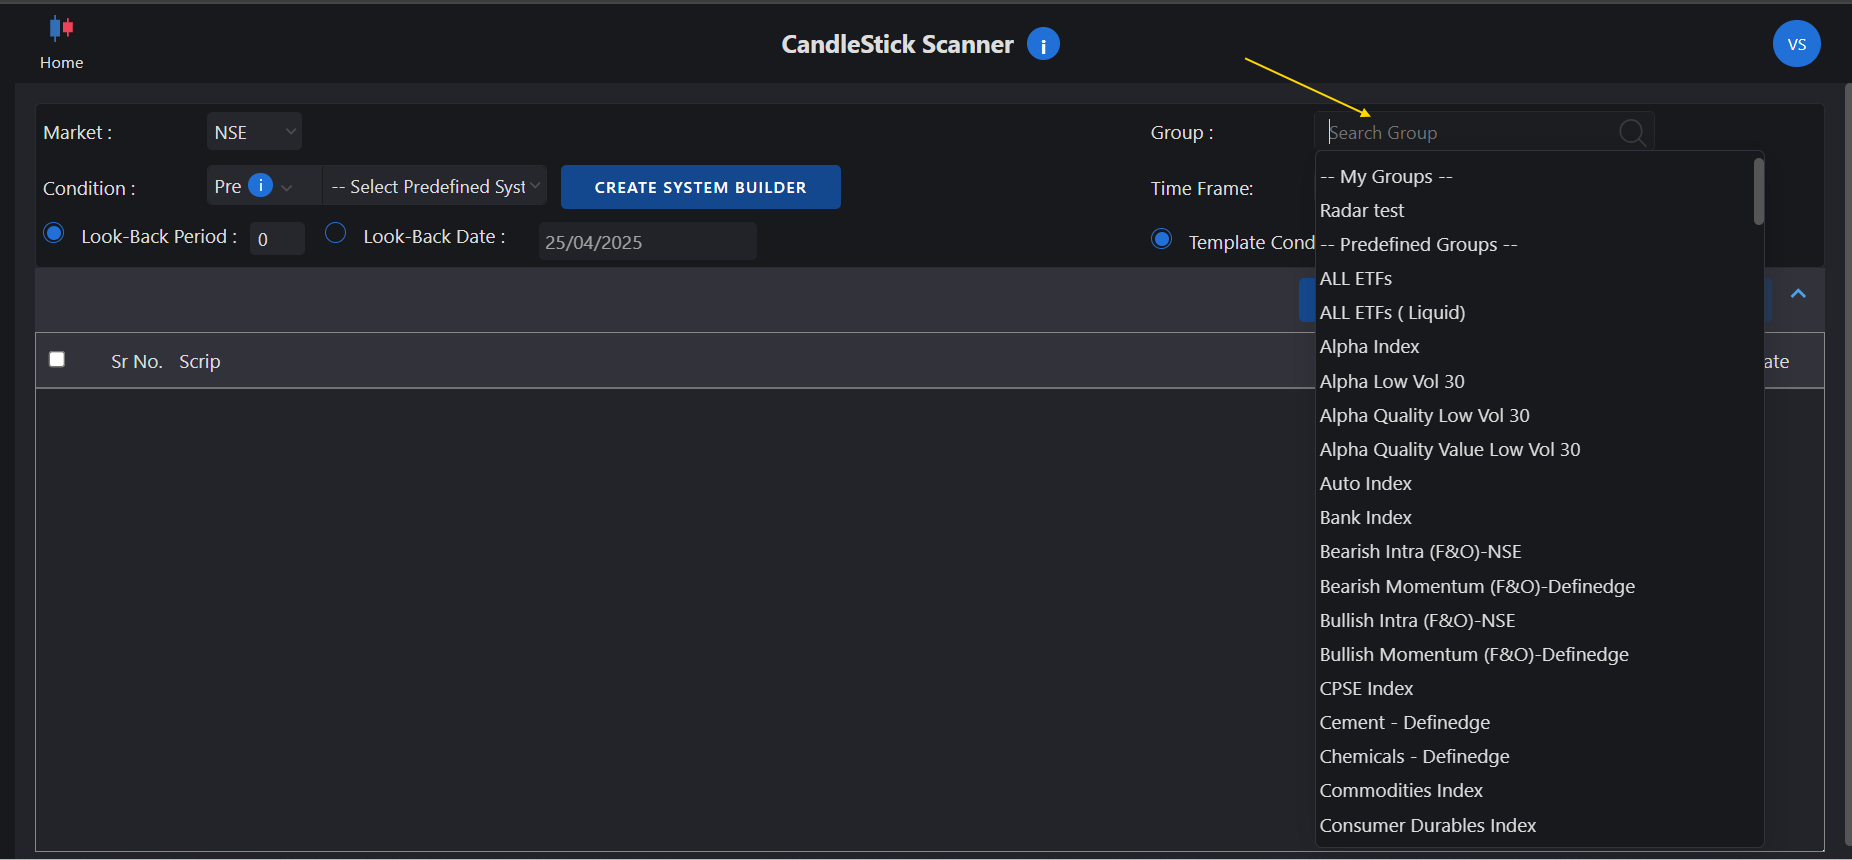Click the info icon next to Pre

[x=260, y=186]
